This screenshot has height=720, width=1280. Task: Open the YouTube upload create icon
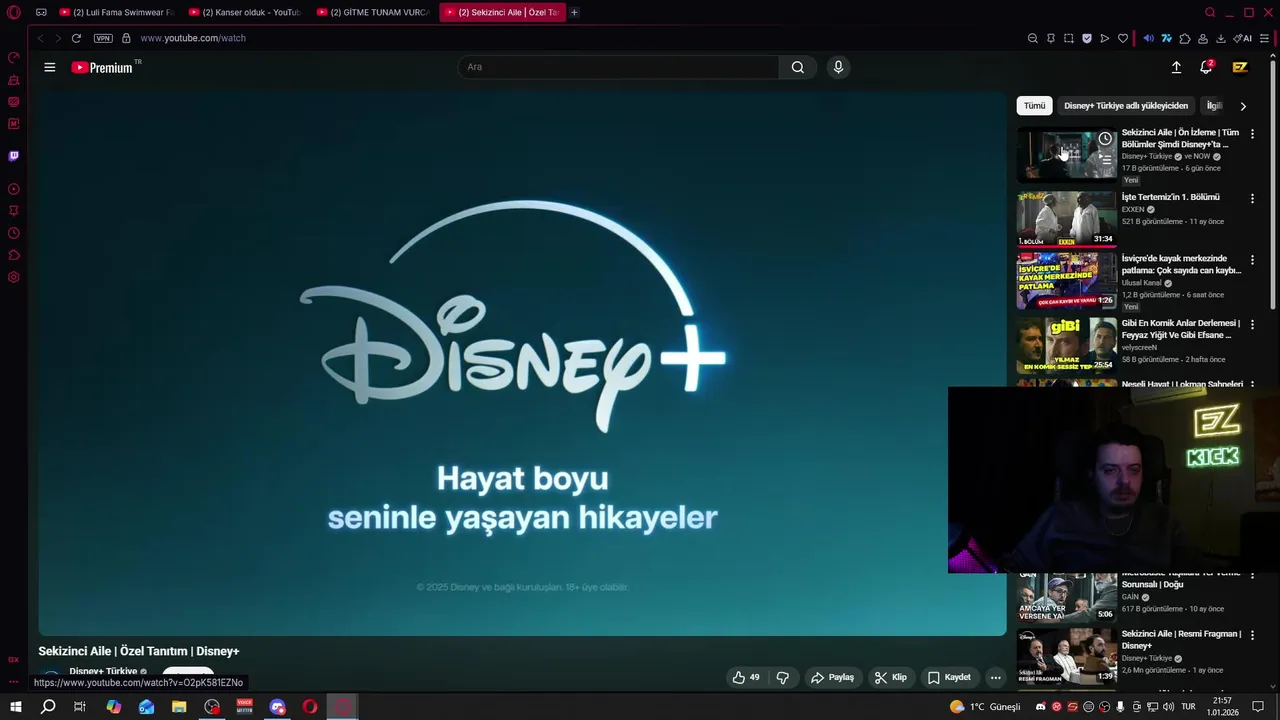(1176, 67)
